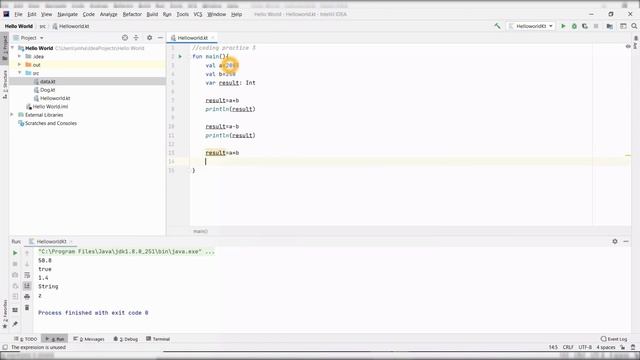Collapse the Hello World project root
The height and width of the screenshot is (360, 640).
coord(13,48)
